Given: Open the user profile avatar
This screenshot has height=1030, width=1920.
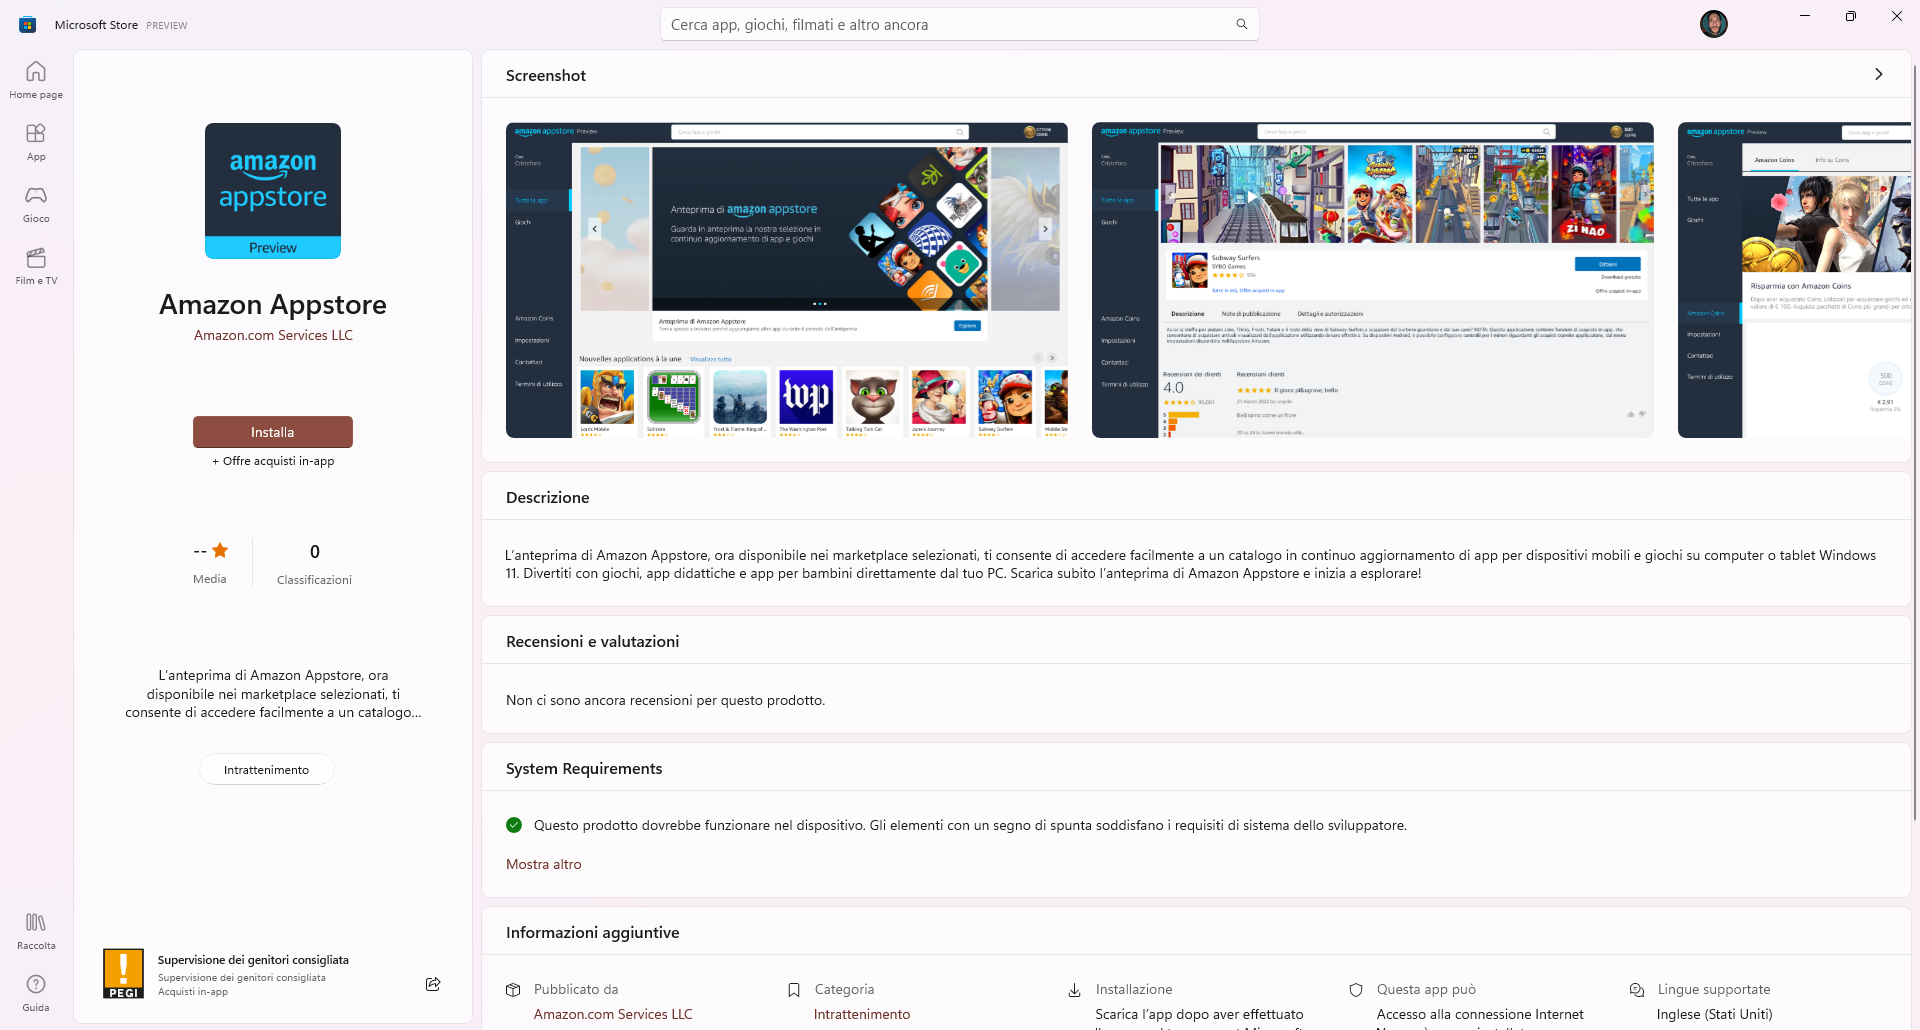Looking at the screenshot, I should tap(1713, 24).
